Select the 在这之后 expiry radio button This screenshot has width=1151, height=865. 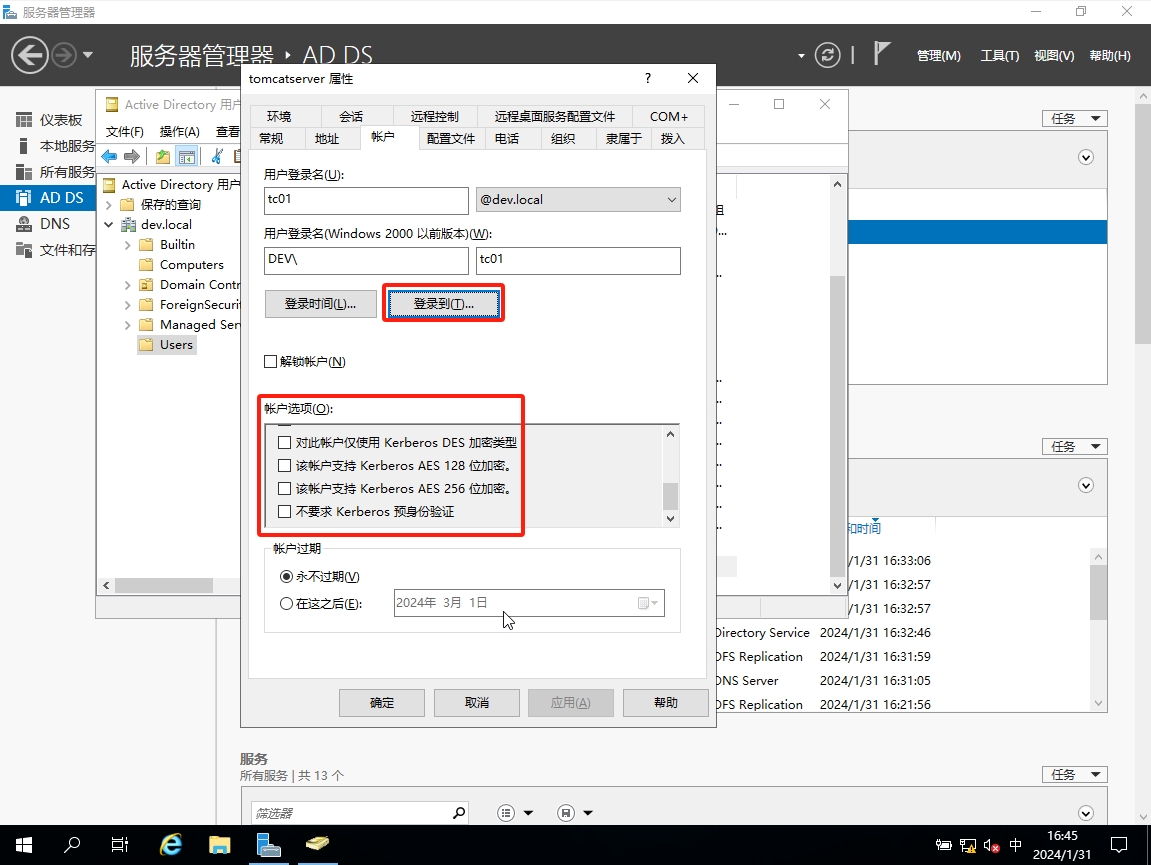pos(287,604)
